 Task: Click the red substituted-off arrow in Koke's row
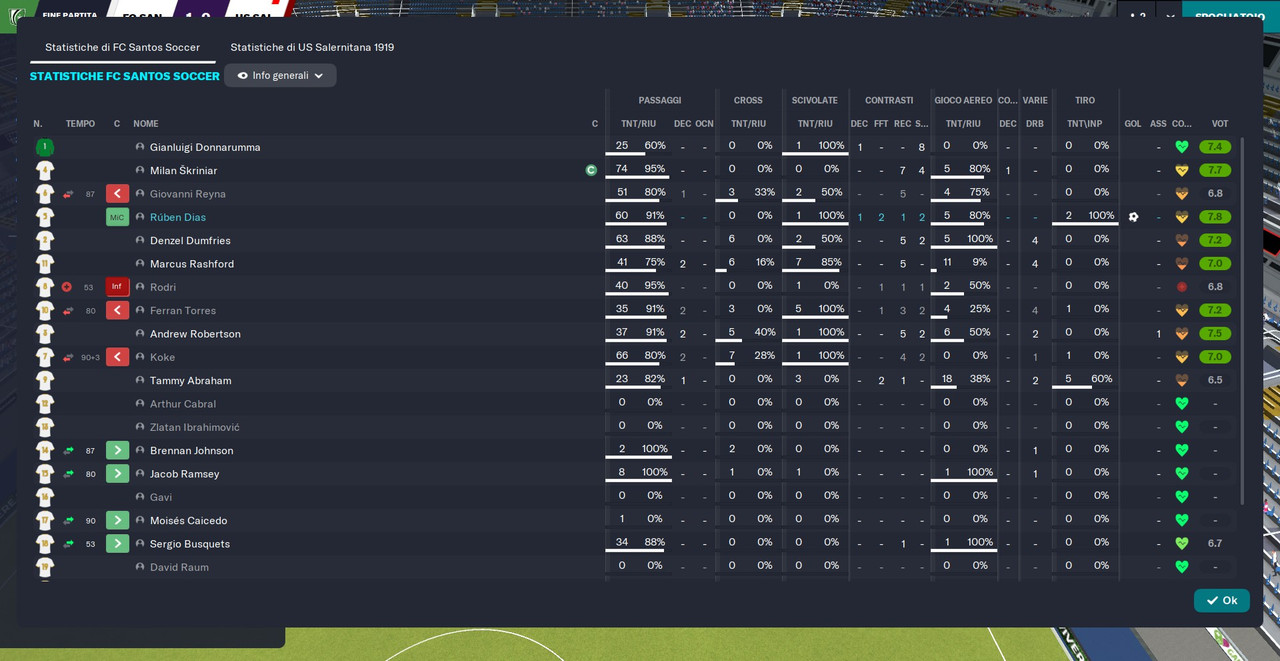coord(117,357)
